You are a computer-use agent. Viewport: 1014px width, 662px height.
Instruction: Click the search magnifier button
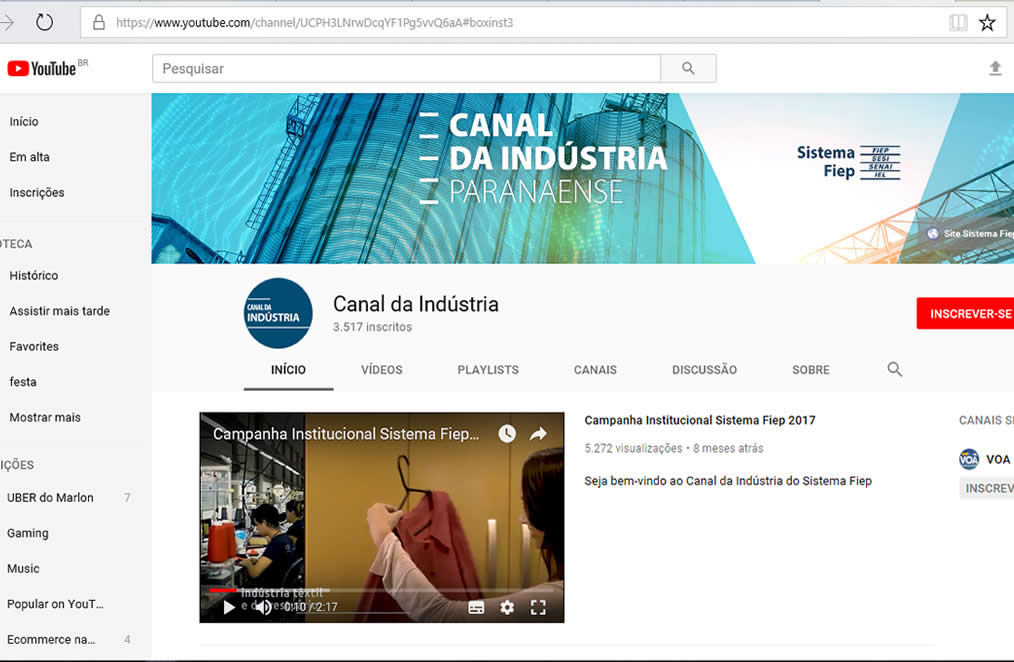click(688, 69)
